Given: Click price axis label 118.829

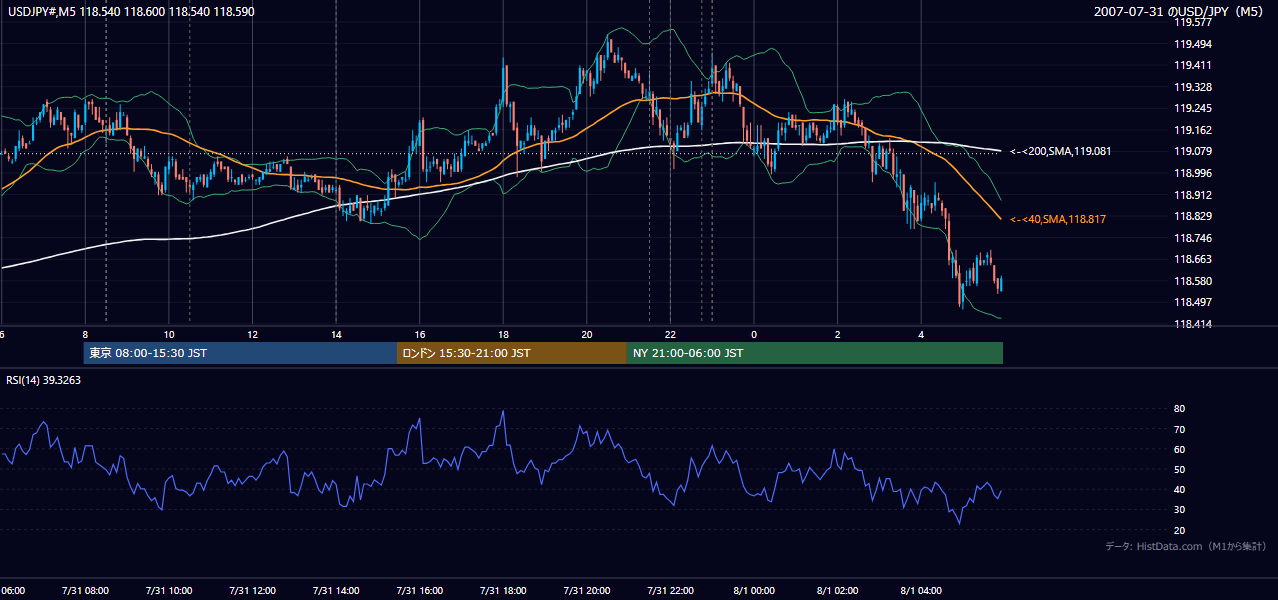Looking at the screenshot, I should coord(1194,216).
